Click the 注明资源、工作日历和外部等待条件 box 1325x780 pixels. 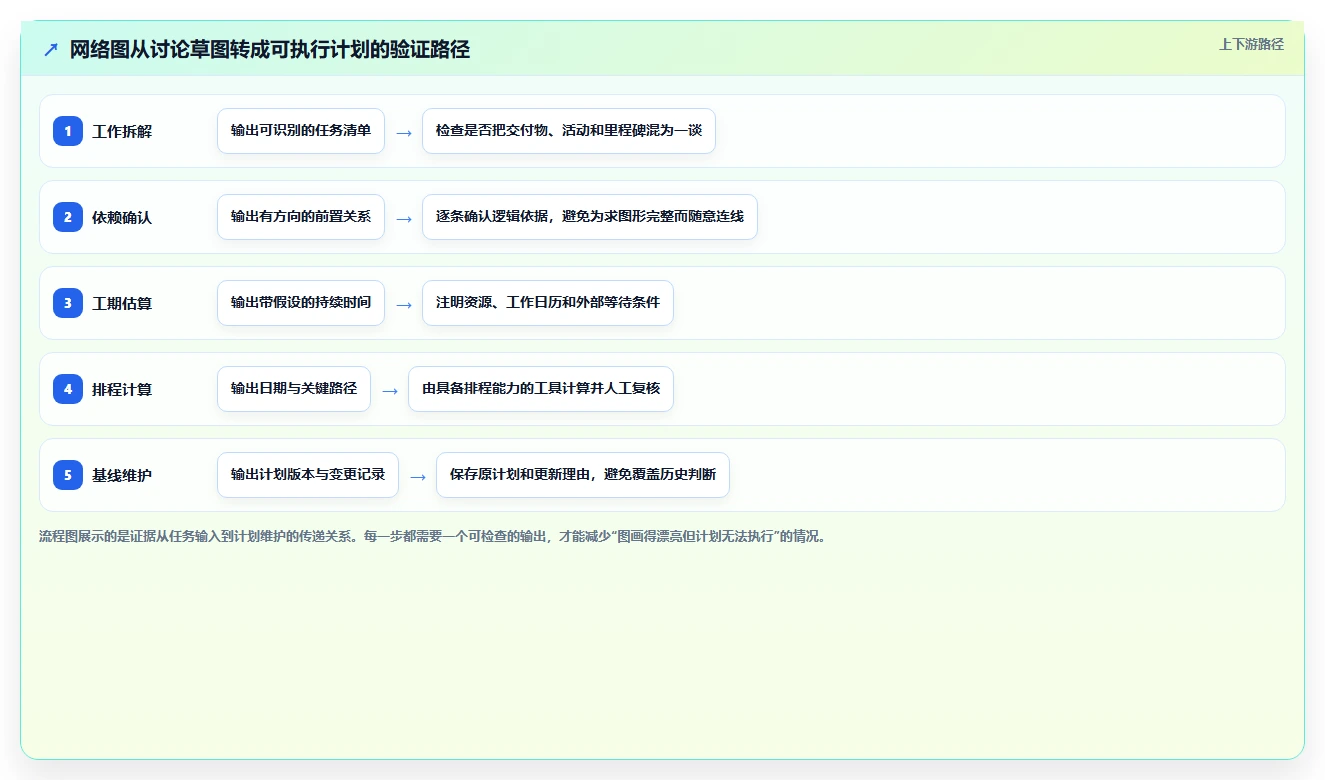pos(548,303)
